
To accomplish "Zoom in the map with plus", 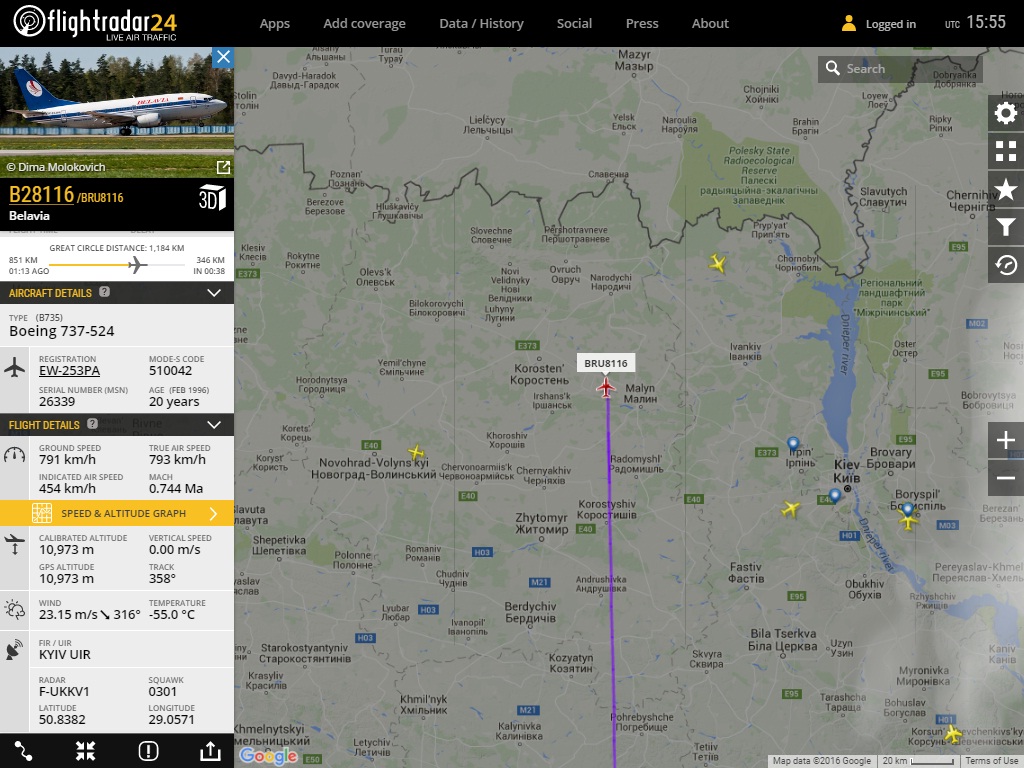I will (x=1006, y=440).
